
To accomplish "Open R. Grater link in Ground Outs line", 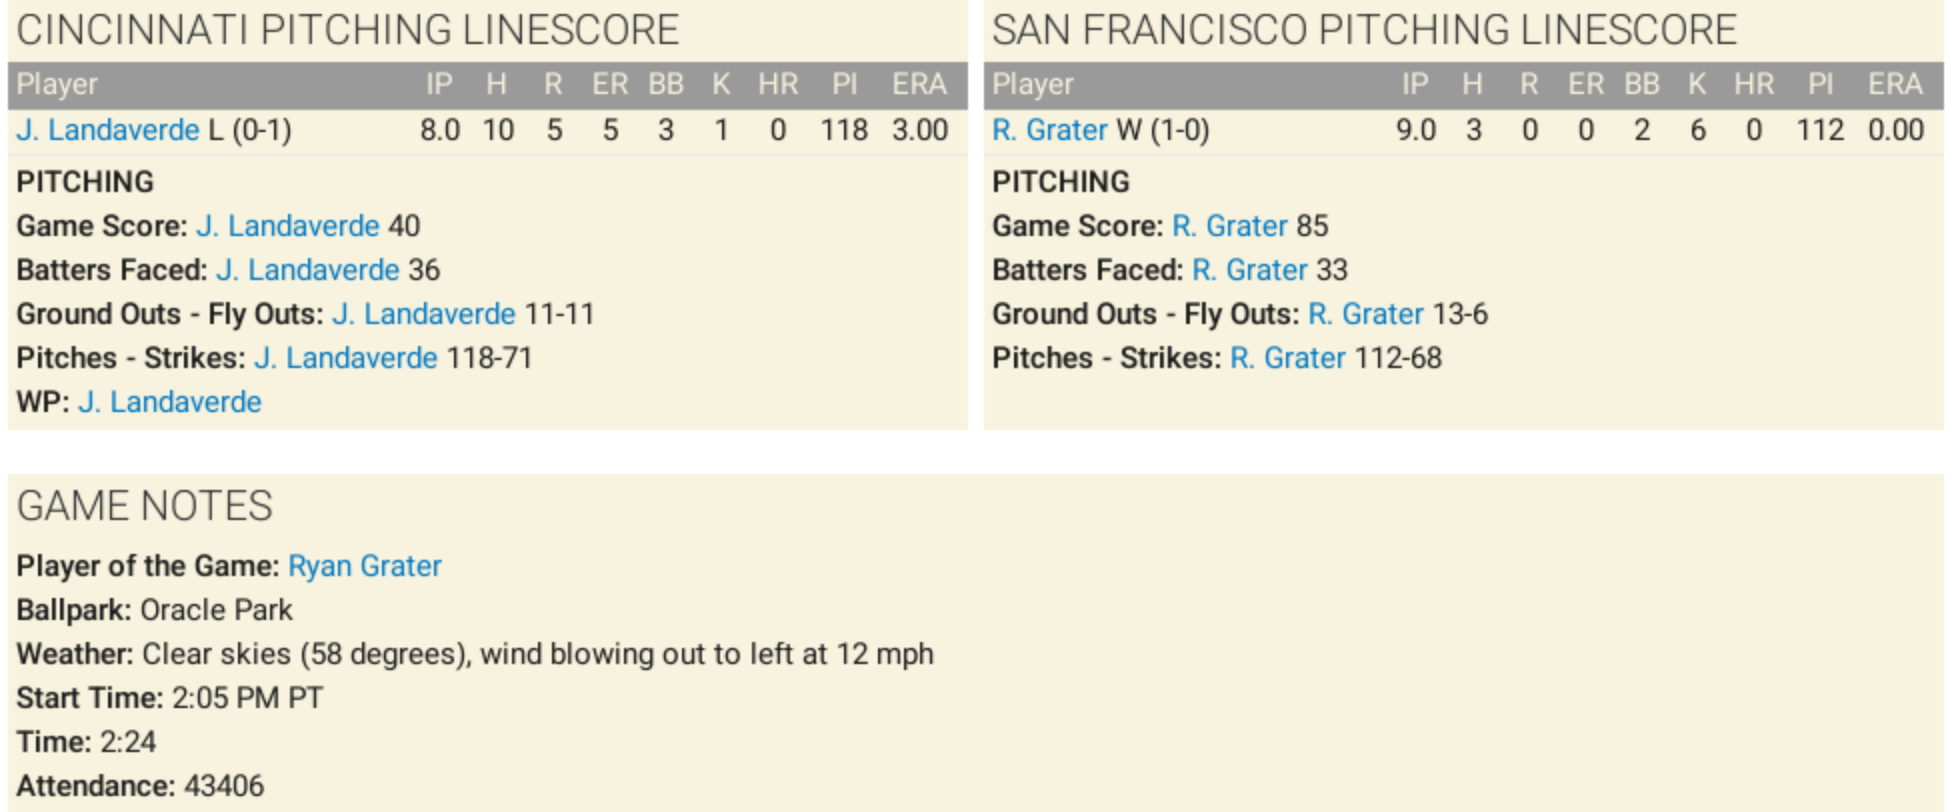I will [x=1366, y=314].
